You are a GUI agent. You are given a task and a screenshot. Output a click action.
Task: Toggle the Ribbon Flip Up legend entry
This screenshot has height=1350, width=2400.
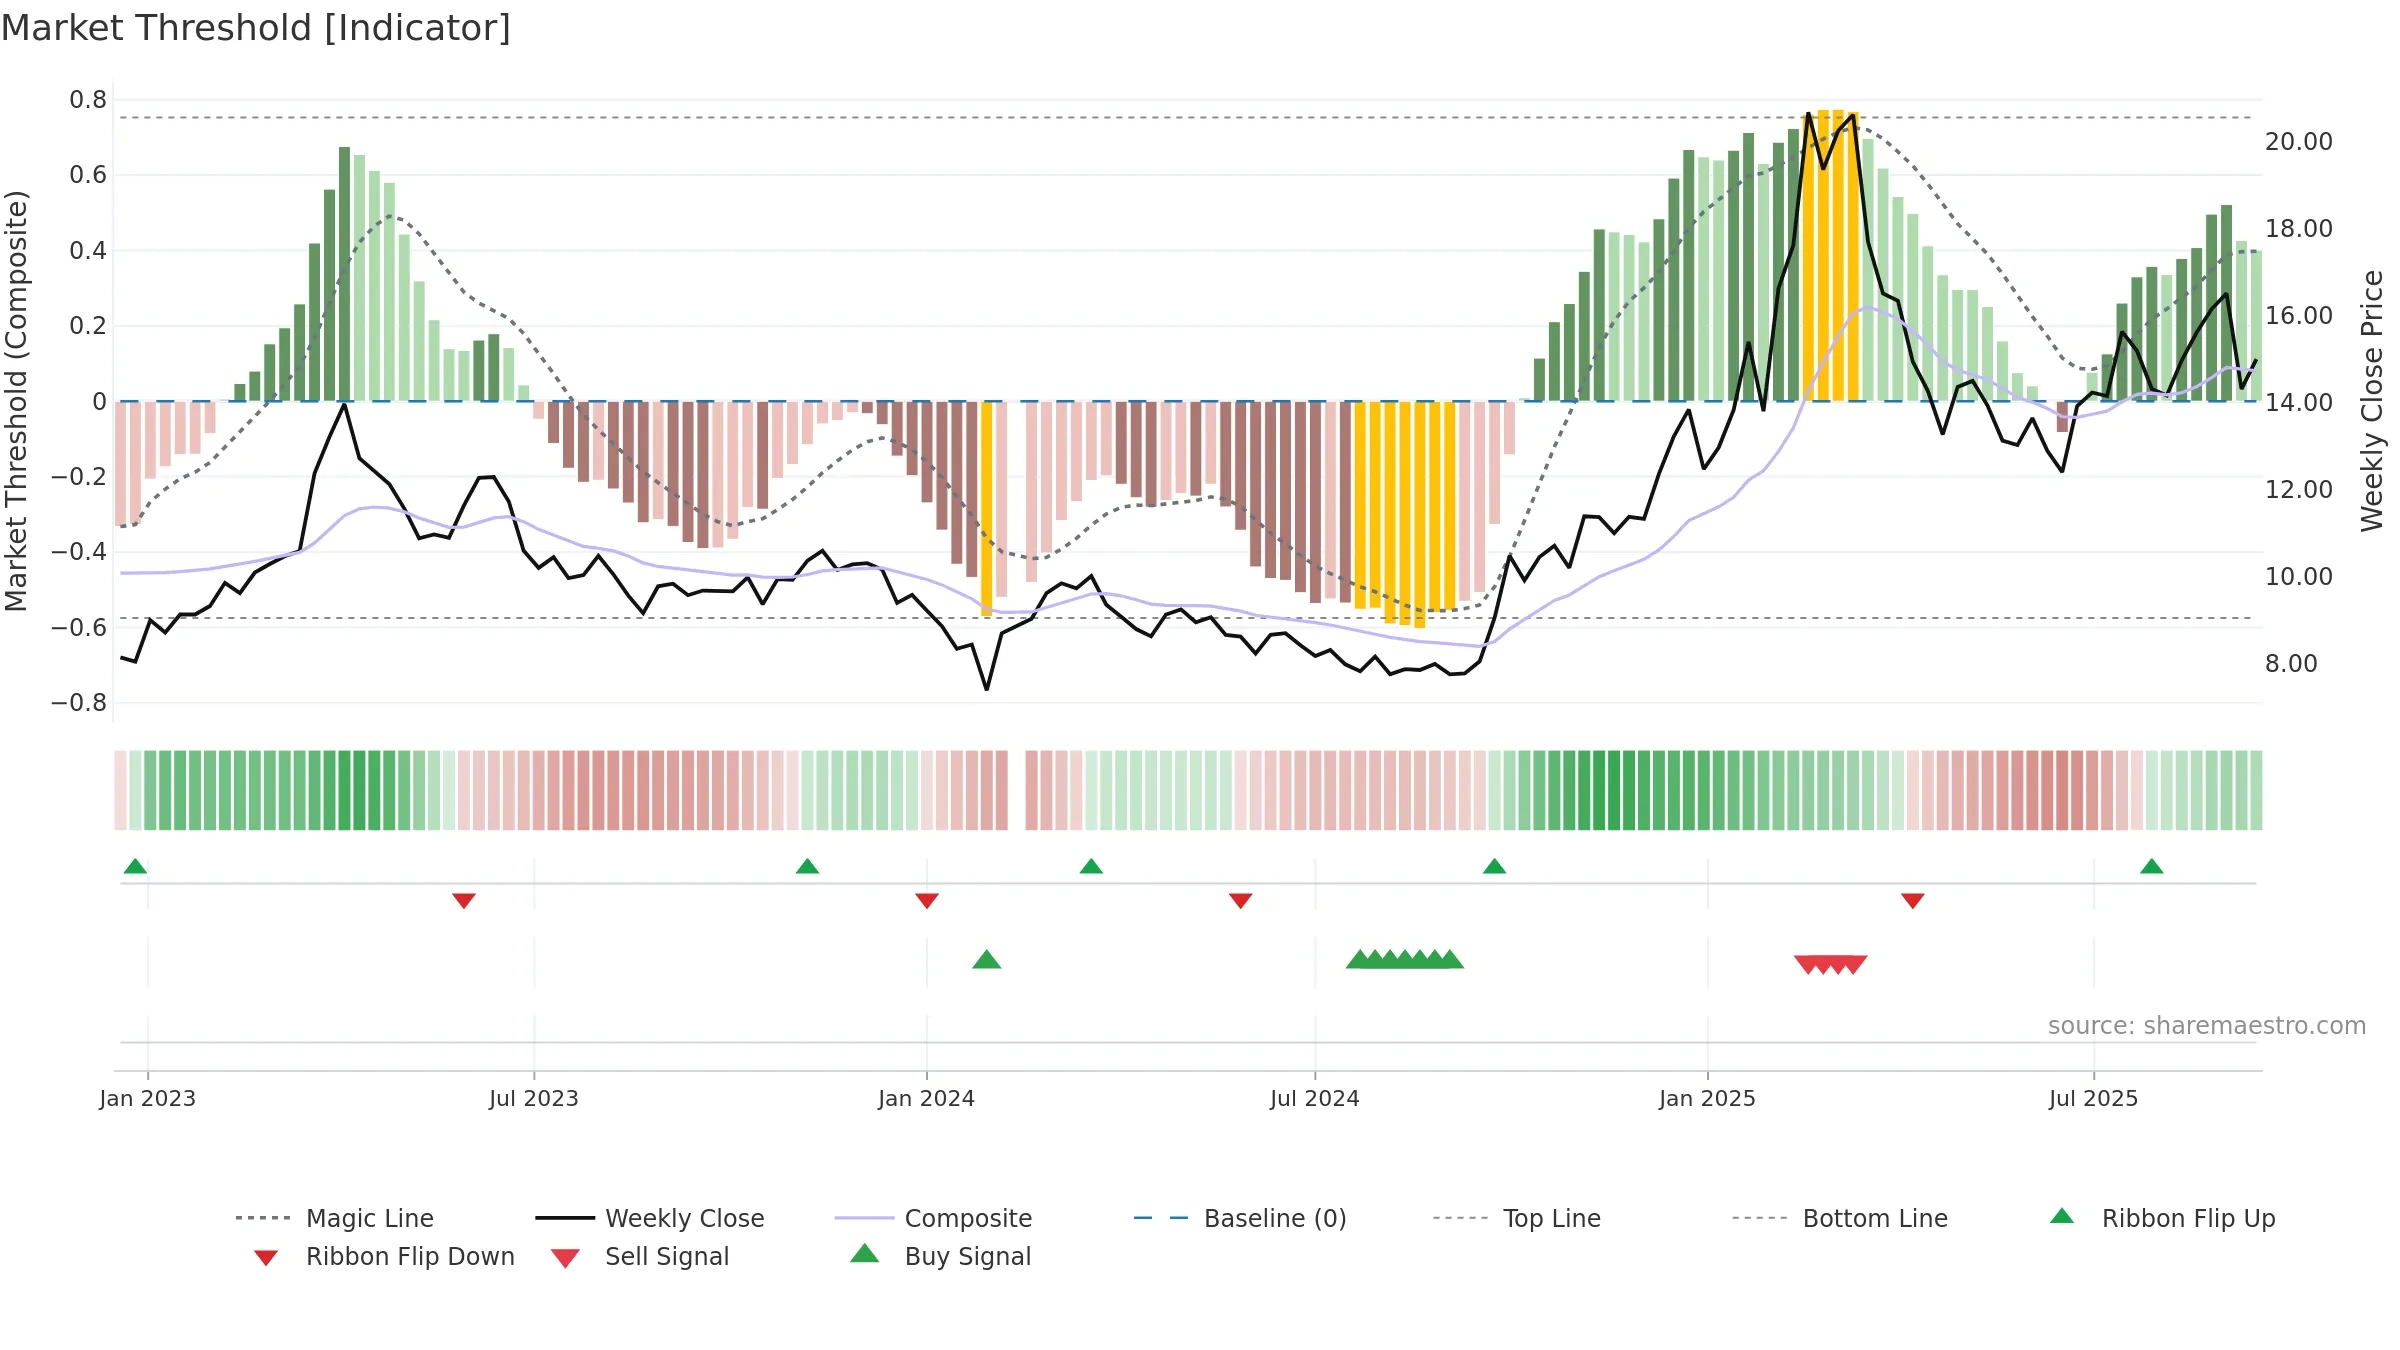tap(2162, 1218)
